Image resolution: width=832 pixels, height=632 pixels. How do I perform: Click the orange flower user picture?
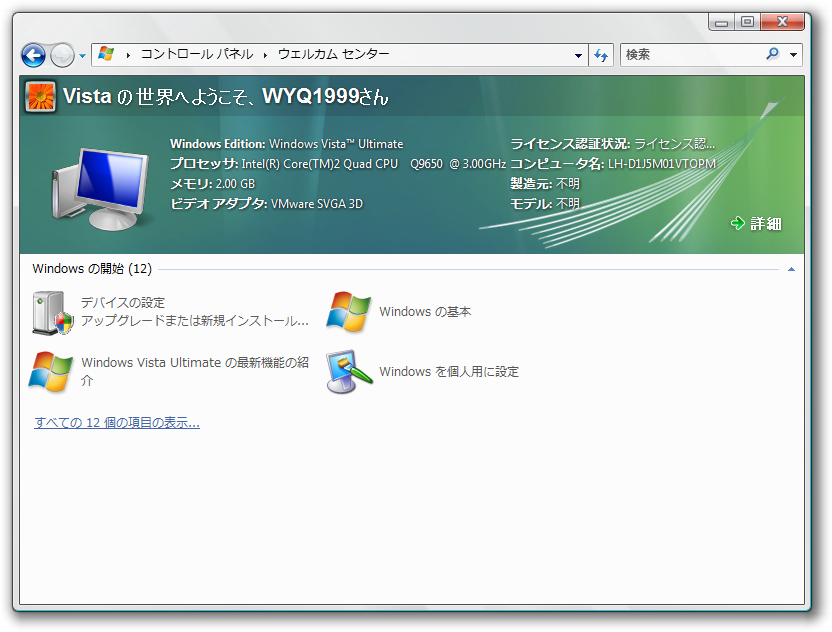[x=41, y=97]
